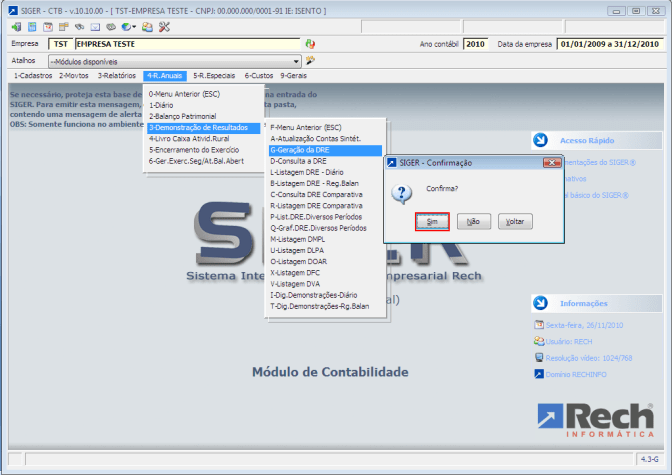Open the 2-Movtos menu
Image resolution: width=672 pixels, height=475 pixels.
pyautogui.click(x=74, y=75)
